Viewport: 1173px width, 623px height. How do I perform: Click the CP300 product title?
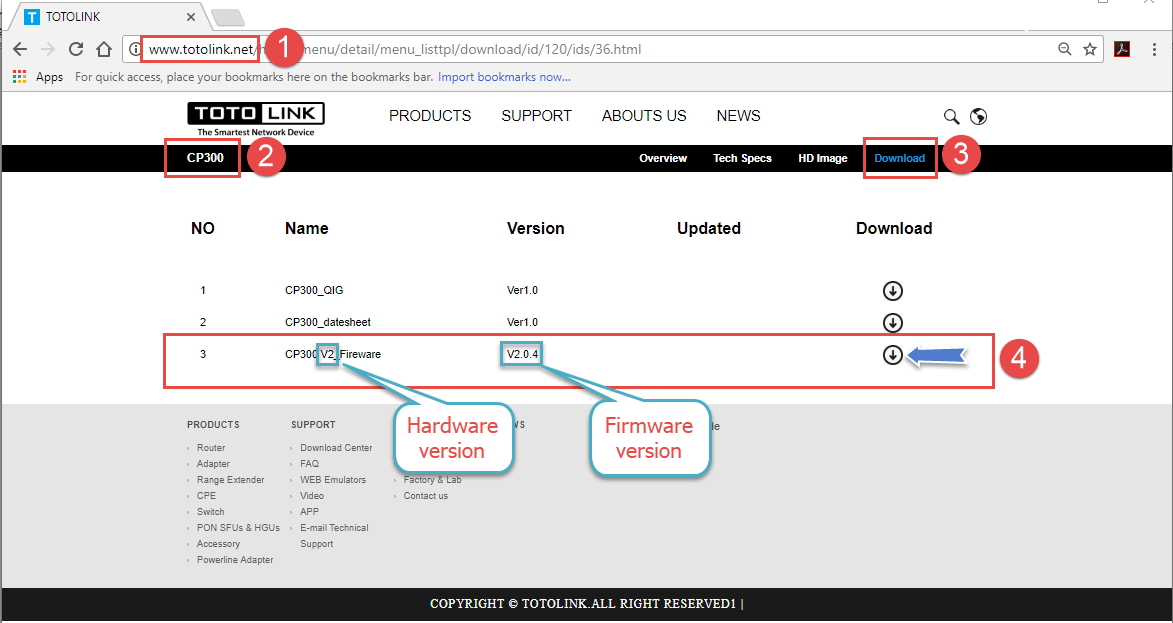[205, 158]
